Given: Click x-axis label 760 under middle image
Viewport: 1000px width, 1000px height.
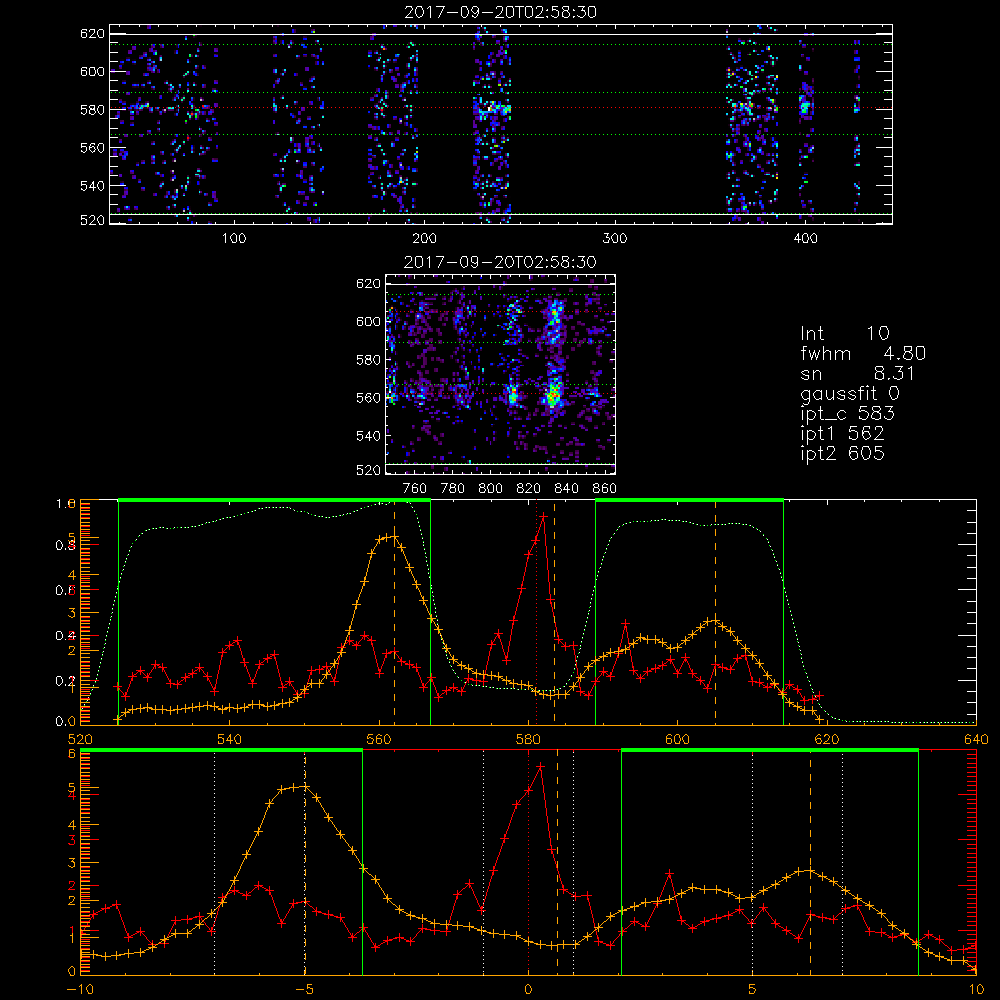Looking at the screenshot, I should coord(415,489).
